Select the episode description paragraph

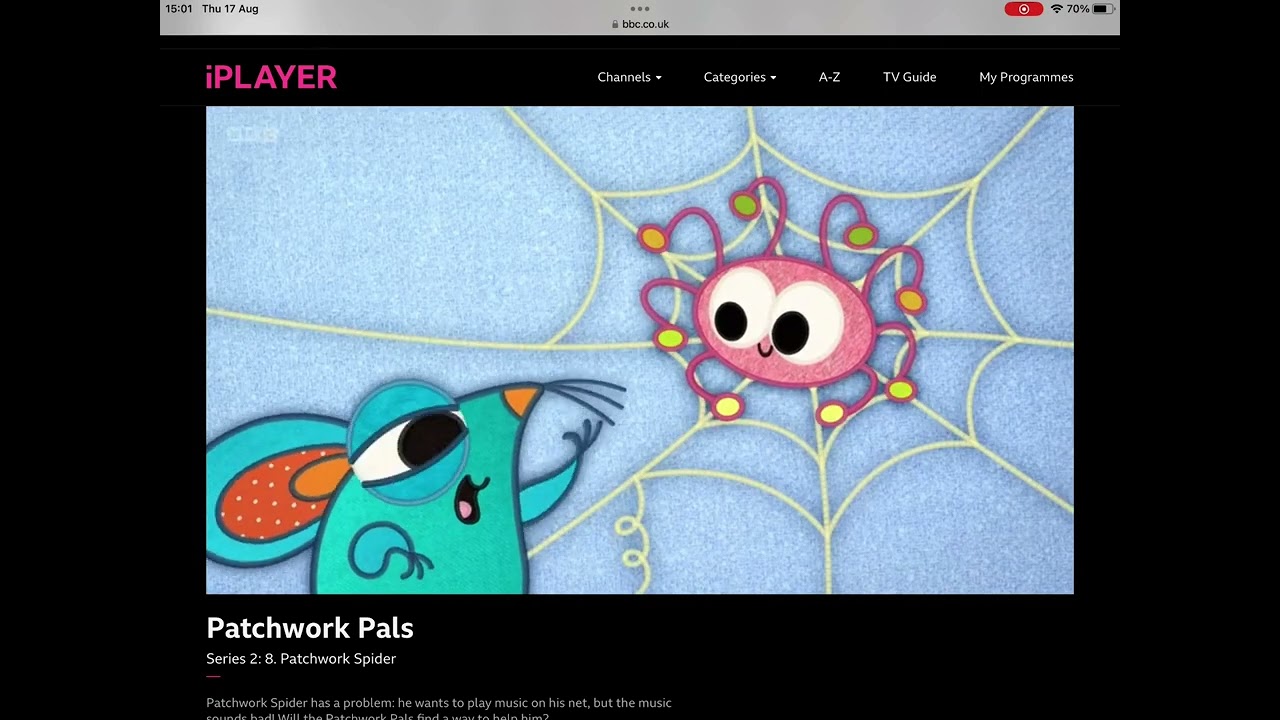pos(439,709)
